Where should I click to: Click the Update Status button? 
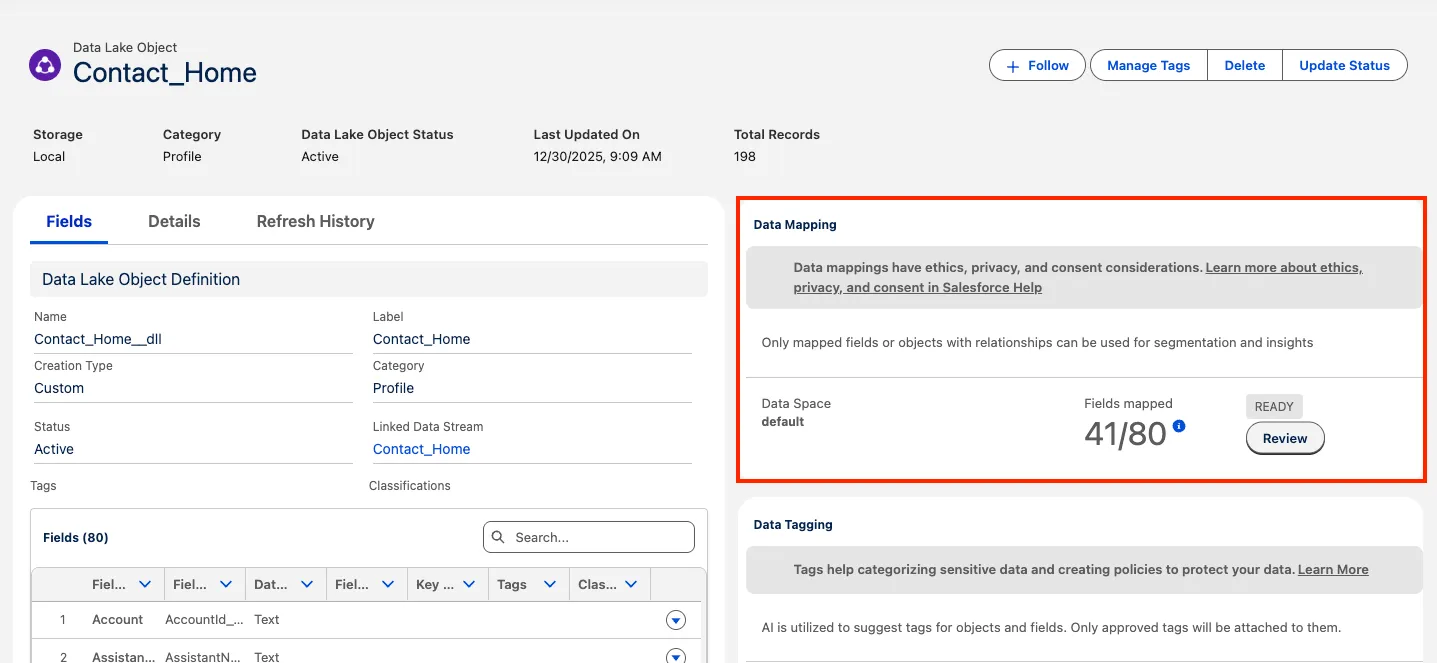[x=1344, y=65]
